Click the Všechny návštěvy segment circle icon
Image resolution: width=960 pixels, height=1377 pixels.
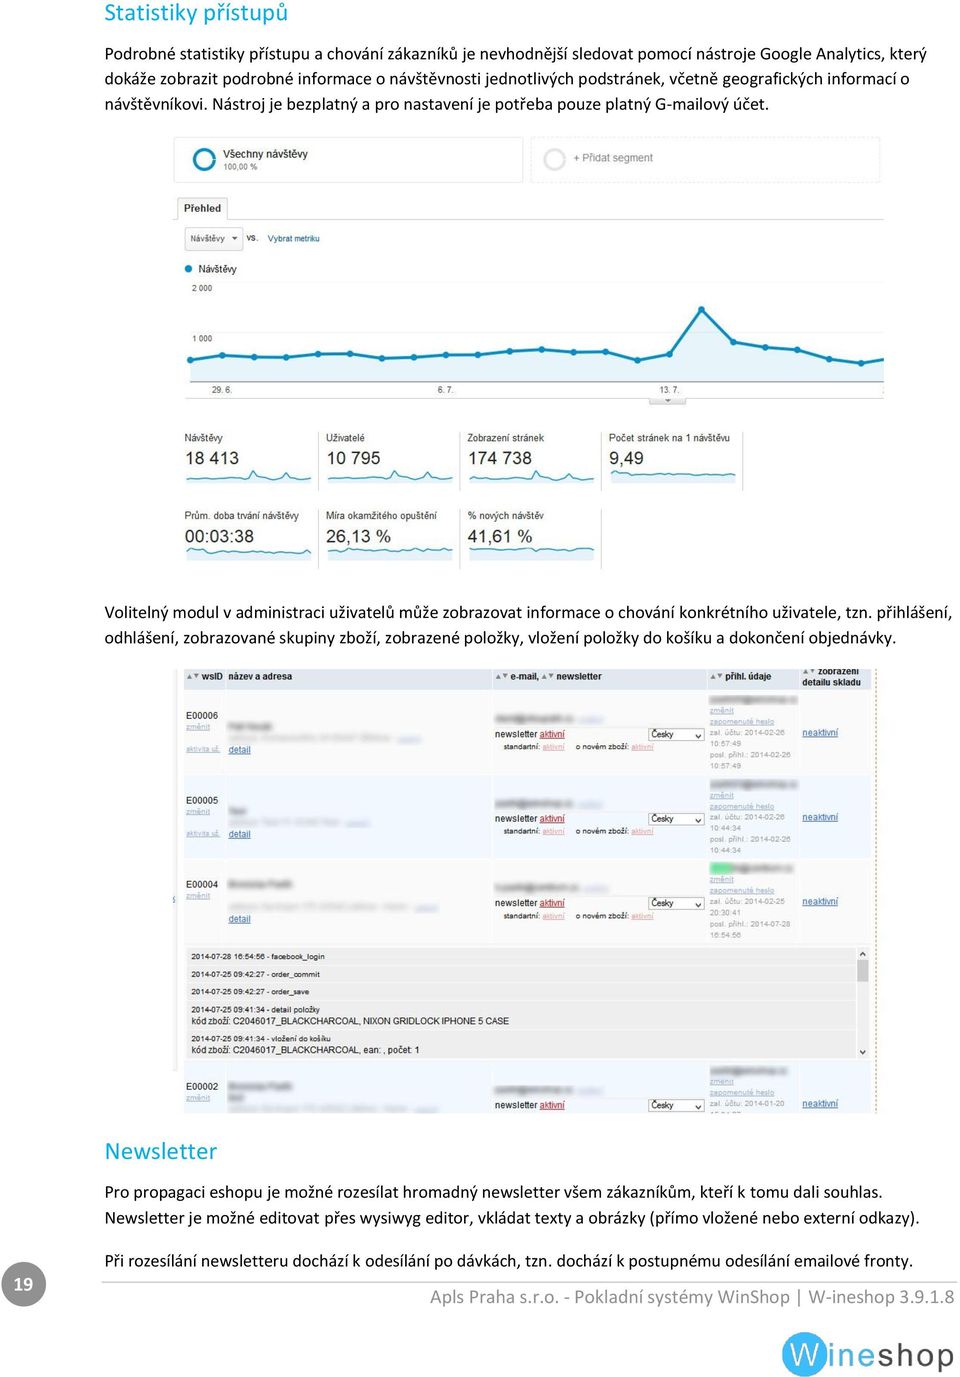tap(204, 159)
